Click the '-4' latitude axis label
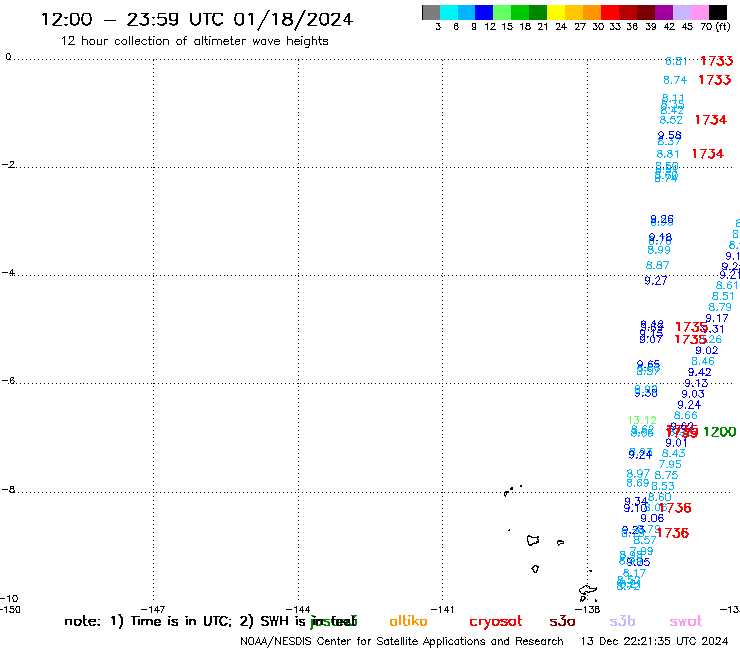Screen dimensions: 740x650 click(x=8, y=273)
